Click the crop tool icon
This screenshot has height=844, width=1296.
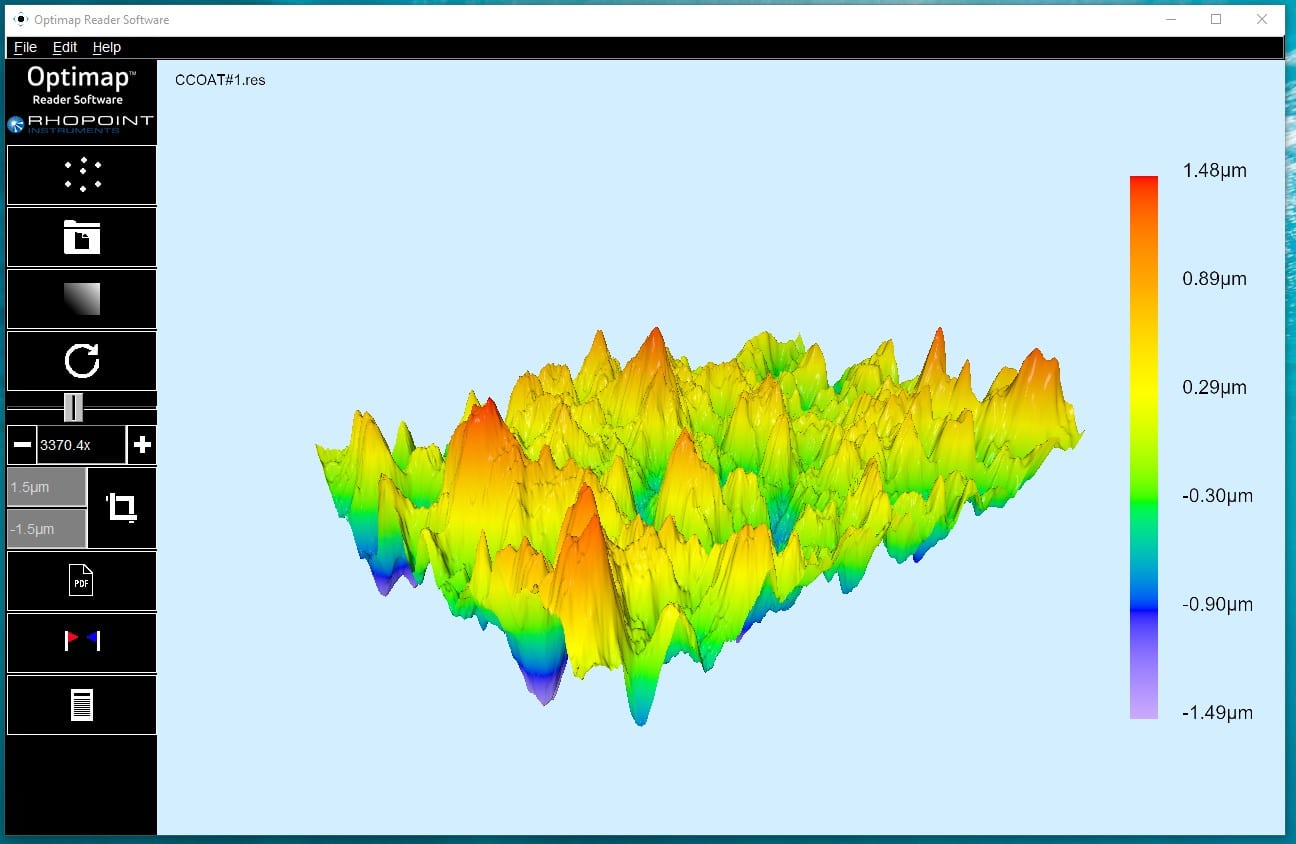122,507
